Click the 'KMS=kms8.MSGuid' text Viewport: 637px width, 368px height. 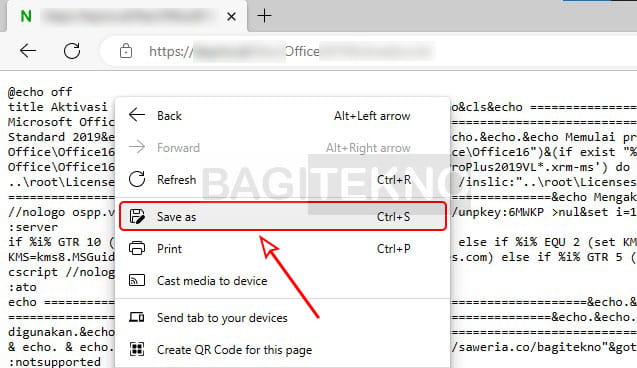coord(61,258)
